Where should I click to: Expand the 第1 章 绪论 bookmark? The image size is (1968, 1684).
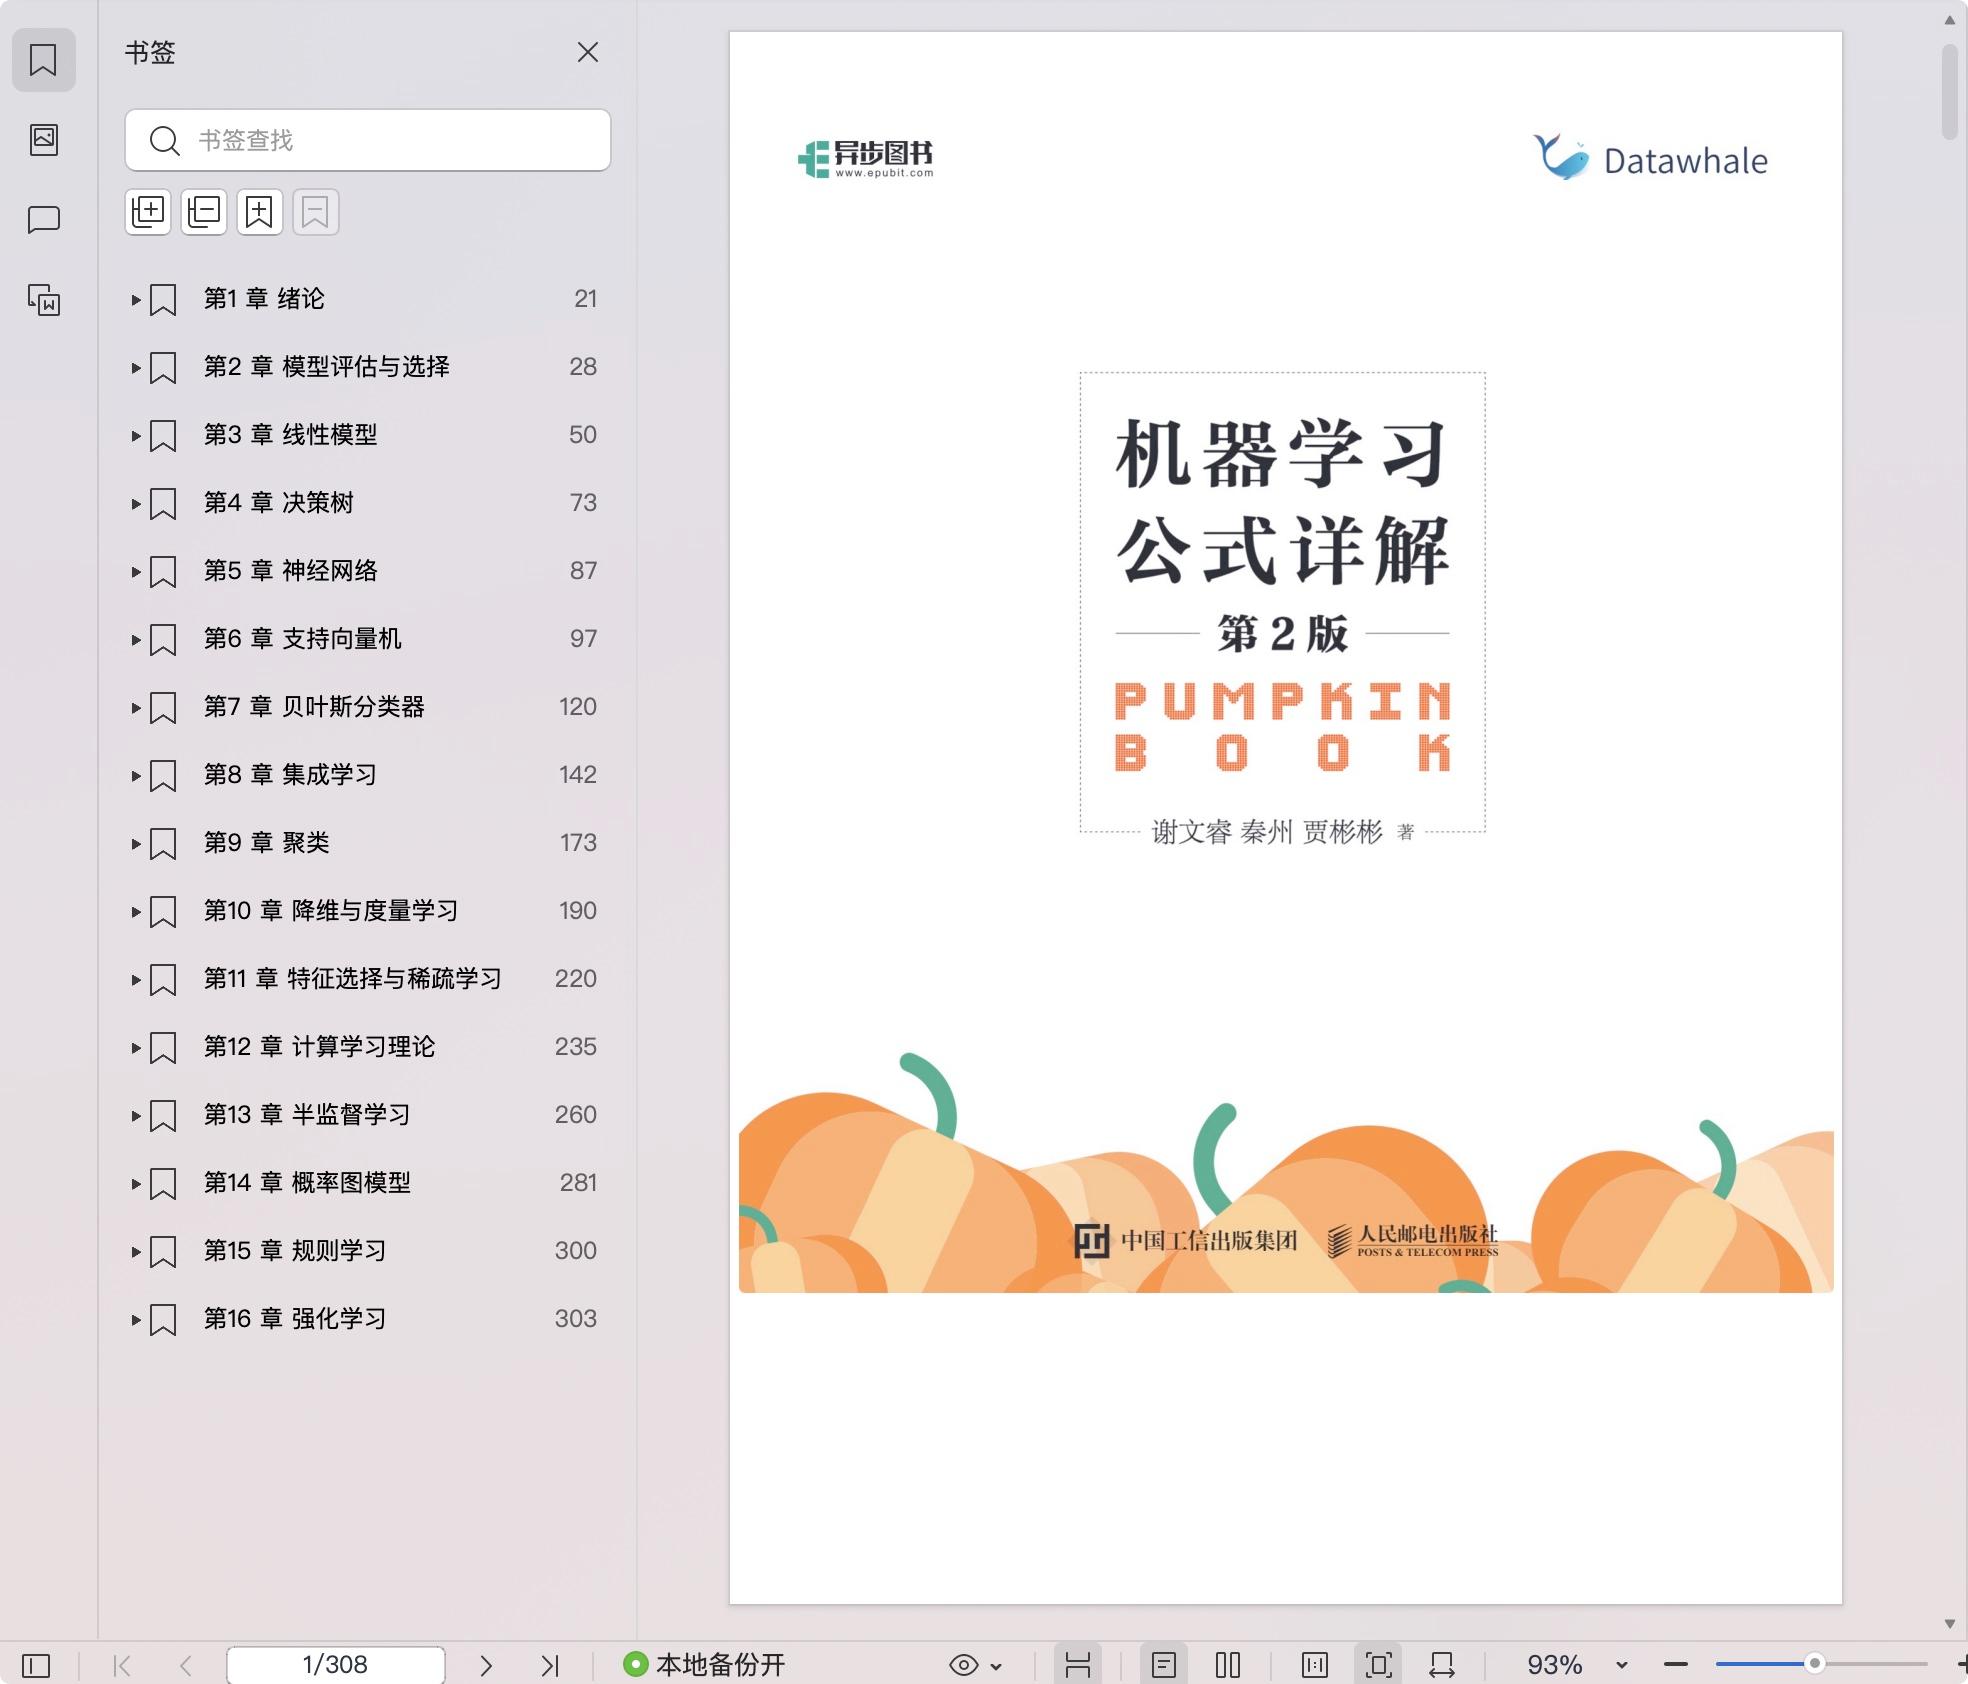click(136, 299)
